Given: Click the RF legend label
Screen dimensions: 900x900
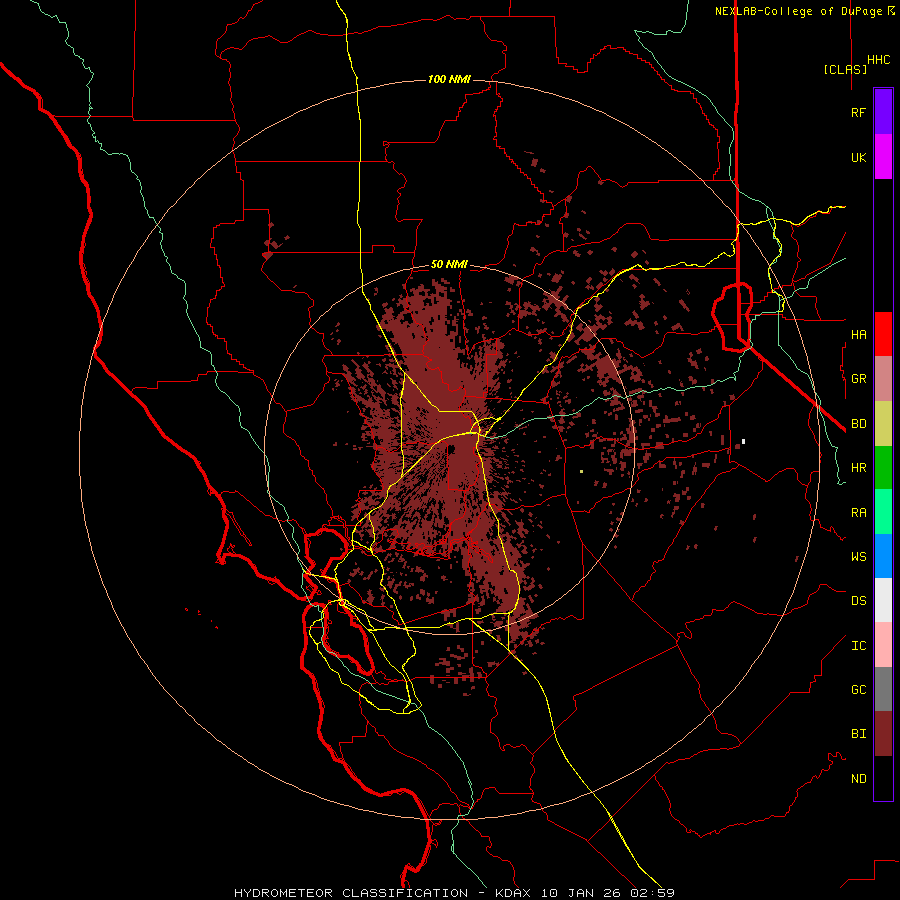Looking at the screenshot, I should pos(858,112).
